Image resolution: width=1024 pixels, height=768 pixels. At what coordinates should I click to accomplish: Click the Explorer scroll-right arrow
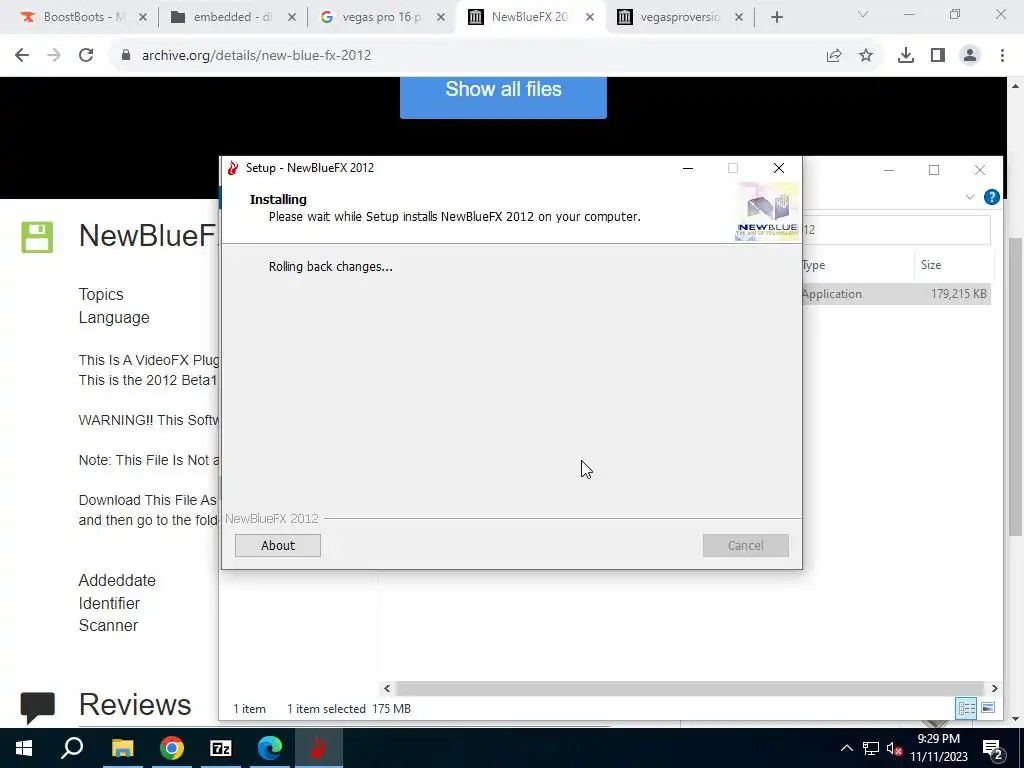994,688
